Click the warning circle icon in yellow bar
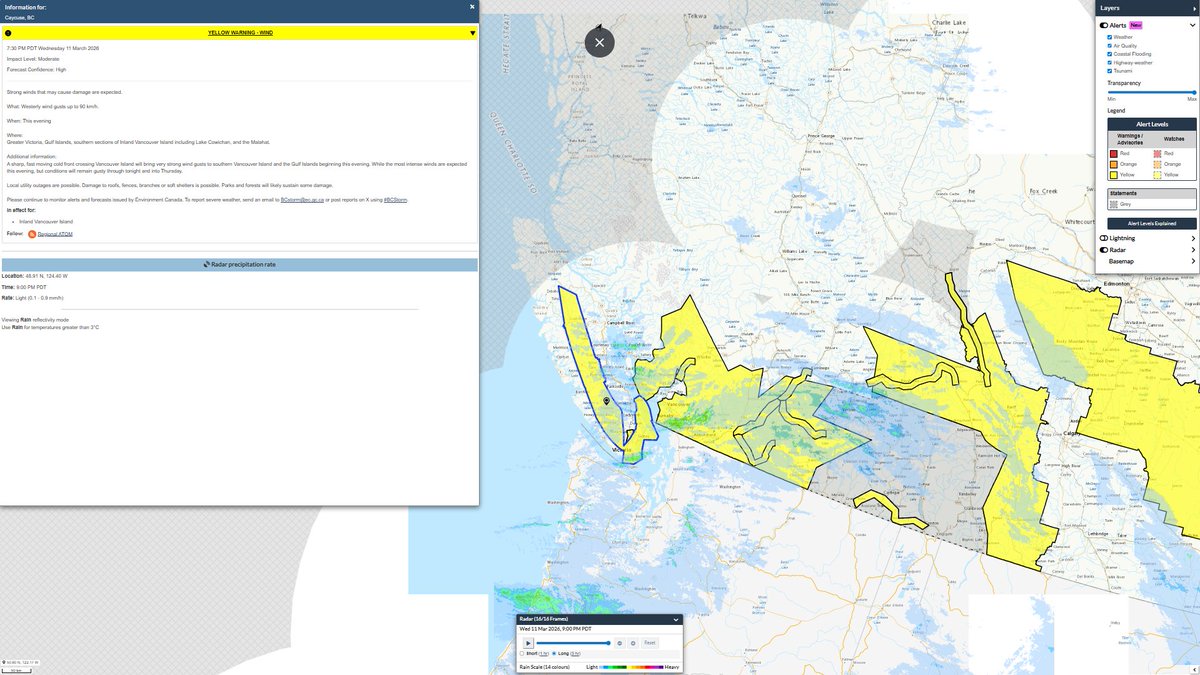This screenshot has height=675, width=1200. point(8,32)
